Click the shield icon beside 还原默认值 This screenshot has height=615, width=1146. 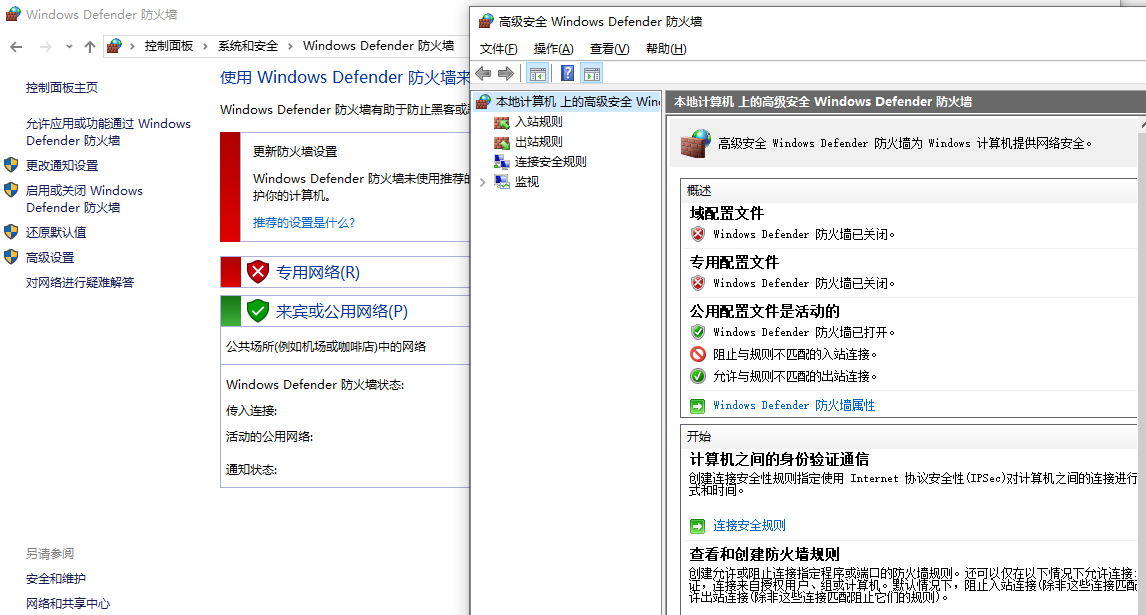11,232
